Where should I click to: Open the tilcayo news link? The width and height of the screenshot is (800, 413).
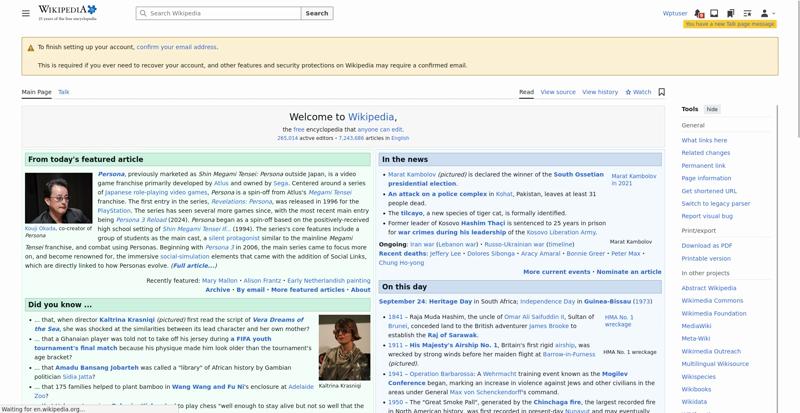(x=412, y=213)
